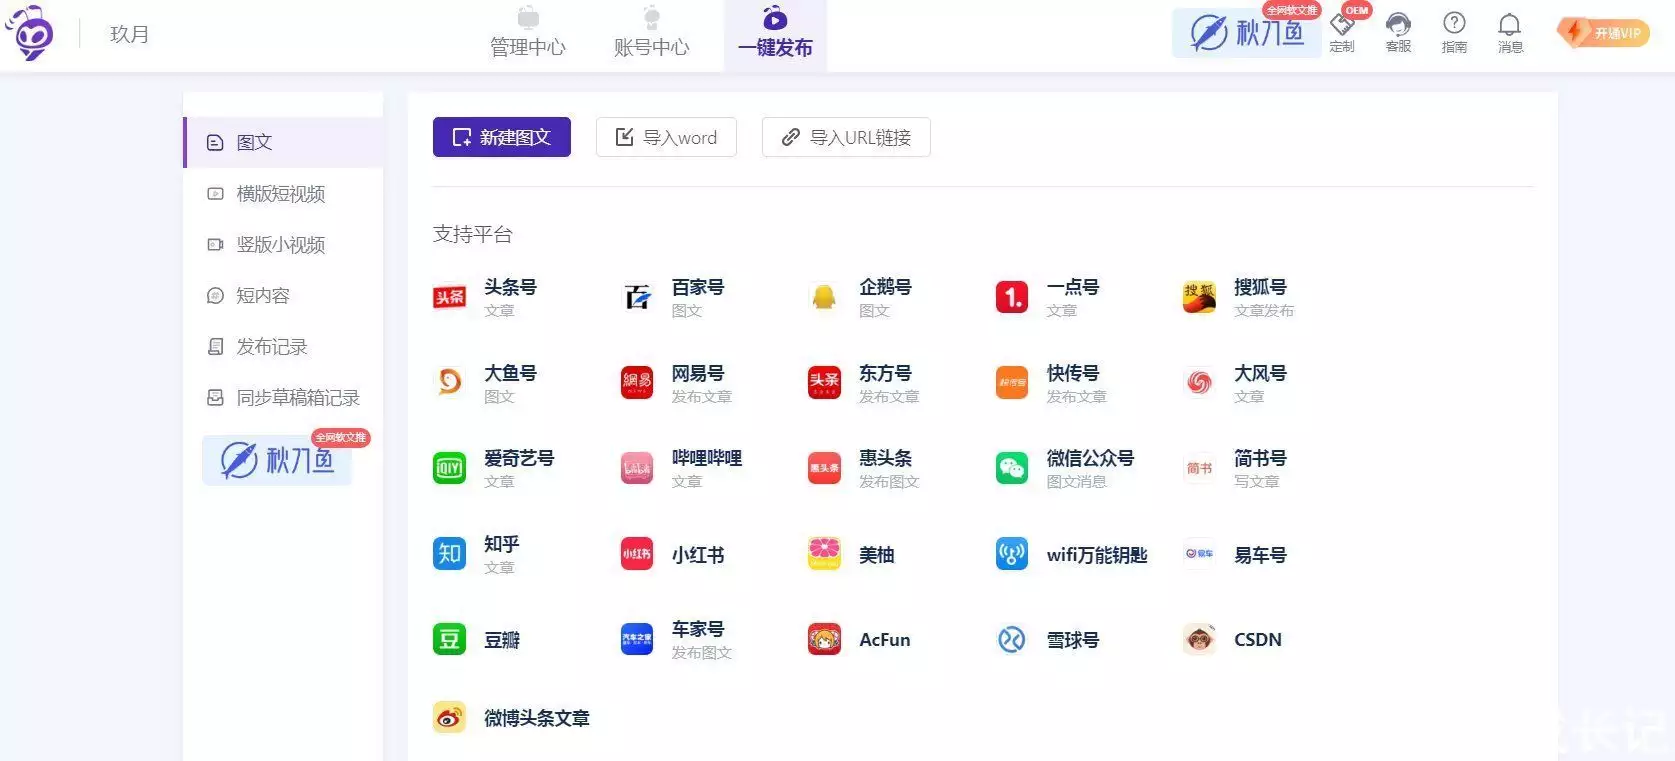
Task: Select the 知乎 blue icon
Action: click(449, 553)
